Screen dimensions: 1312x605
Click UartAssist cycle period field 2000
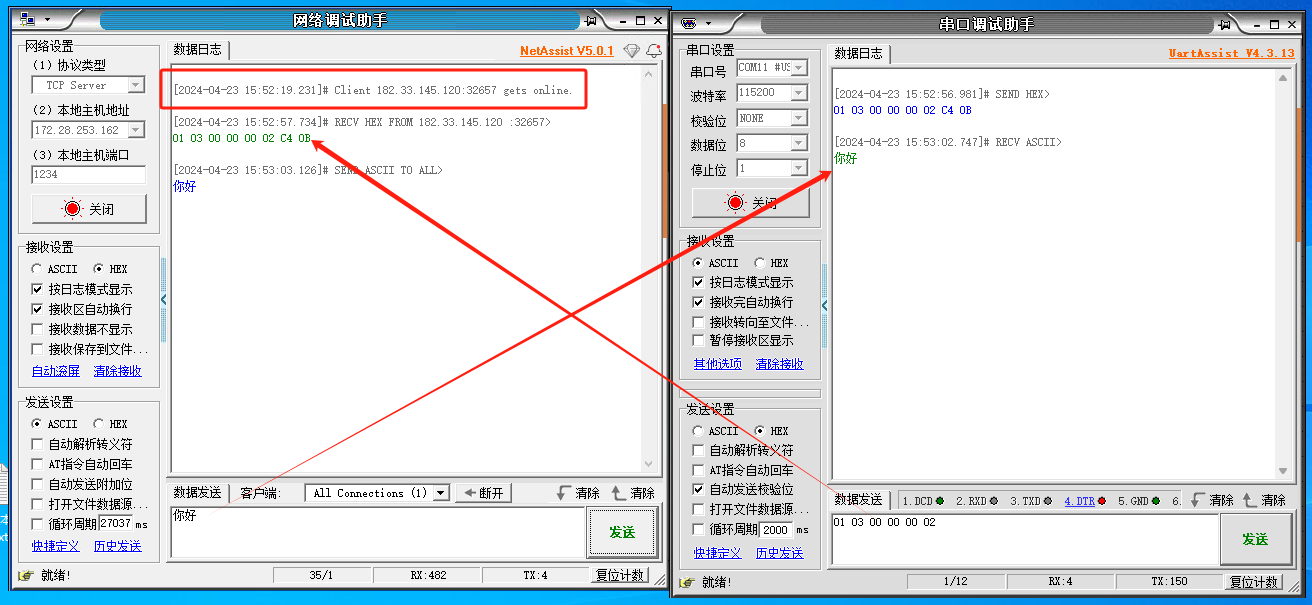[x=778, y=529]
